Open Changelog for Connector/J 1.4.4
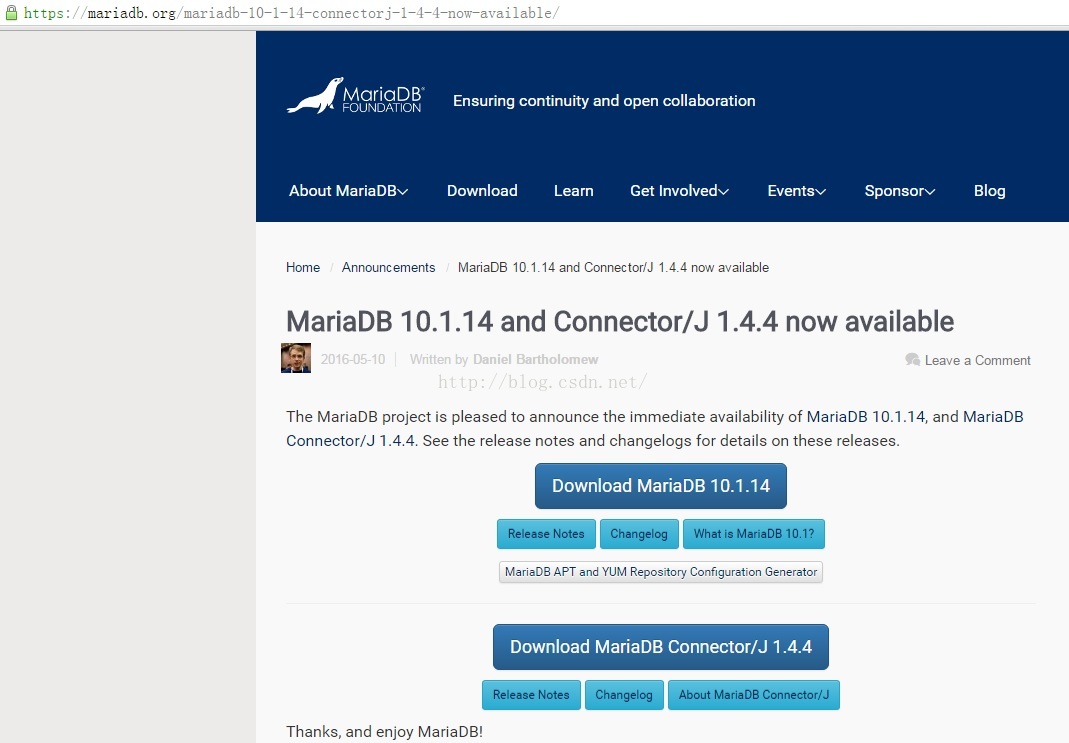This screenshot has height=743, width=1069. [x=624, y=695]
